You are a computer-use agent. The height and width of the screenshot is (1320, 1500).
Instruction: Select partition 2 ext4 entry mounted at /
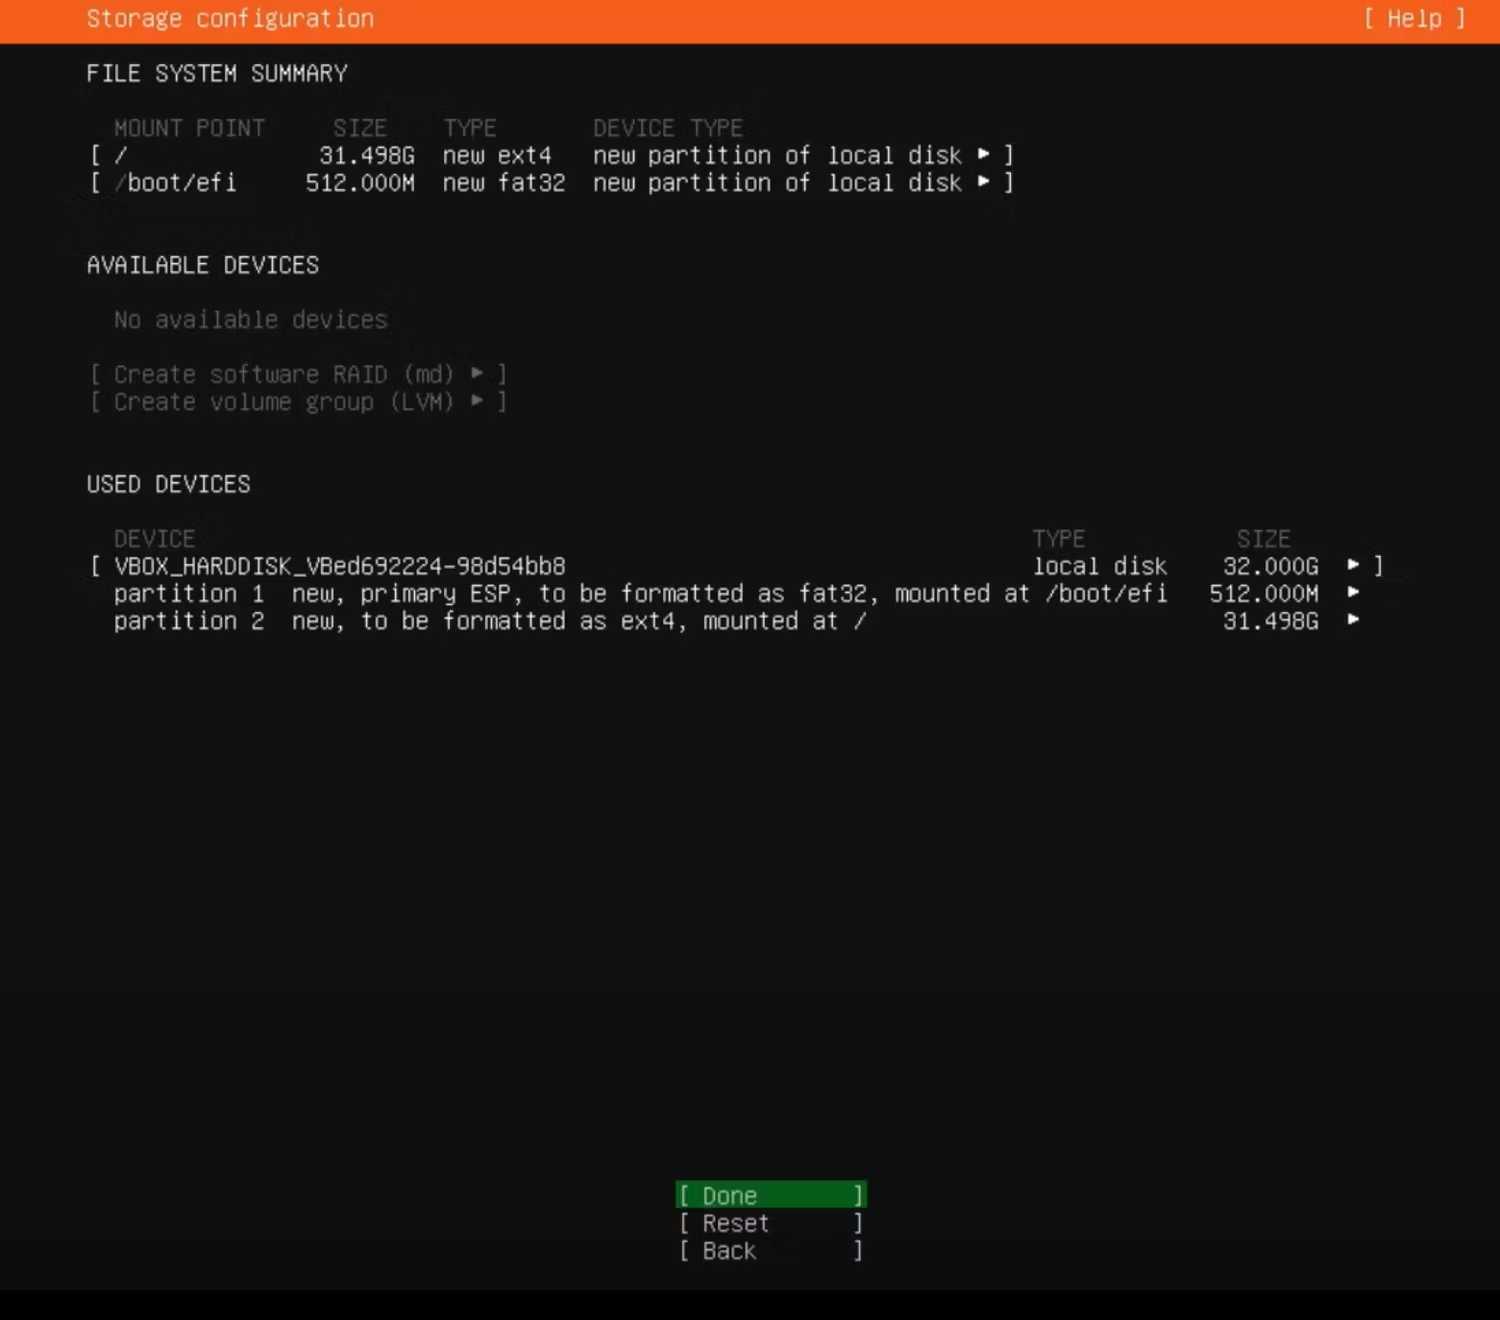tap(737, 621)
